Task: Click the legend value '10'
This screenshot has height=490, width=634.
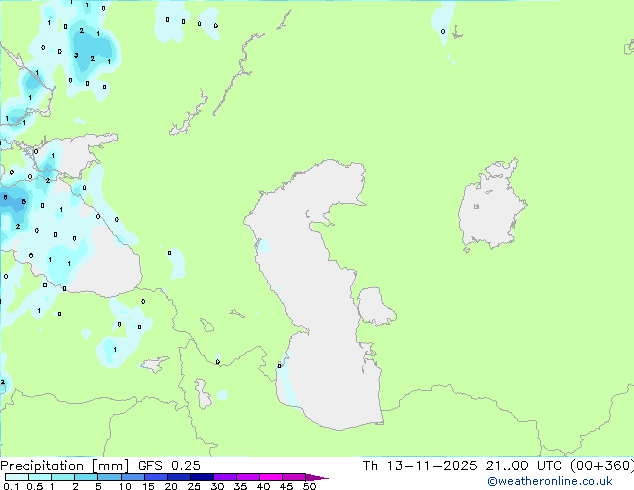Action: tap(125, 486)
